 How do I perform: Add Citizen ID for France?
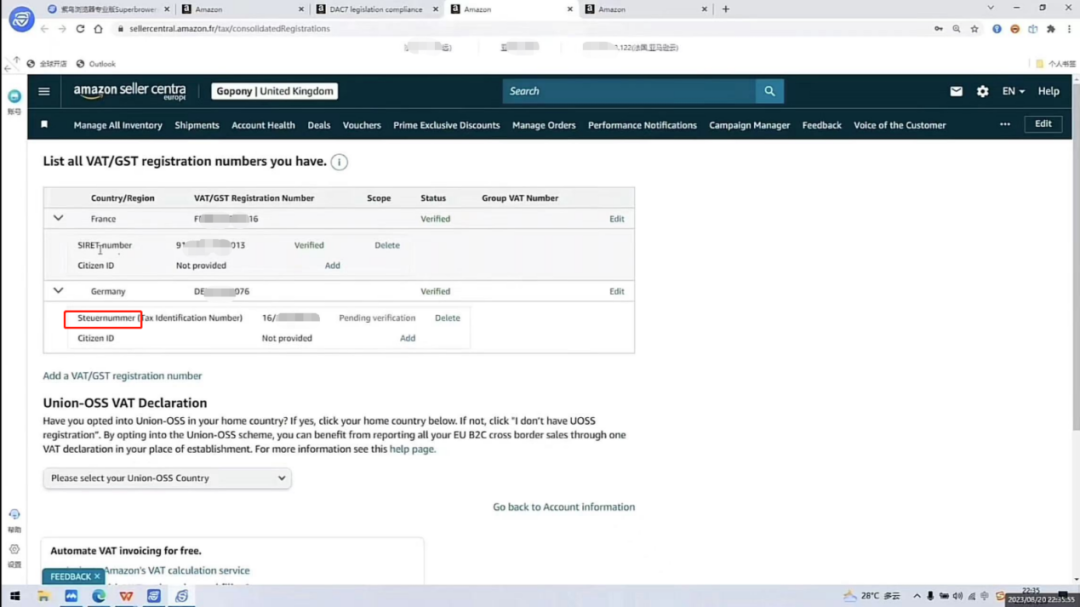[333, 265]
